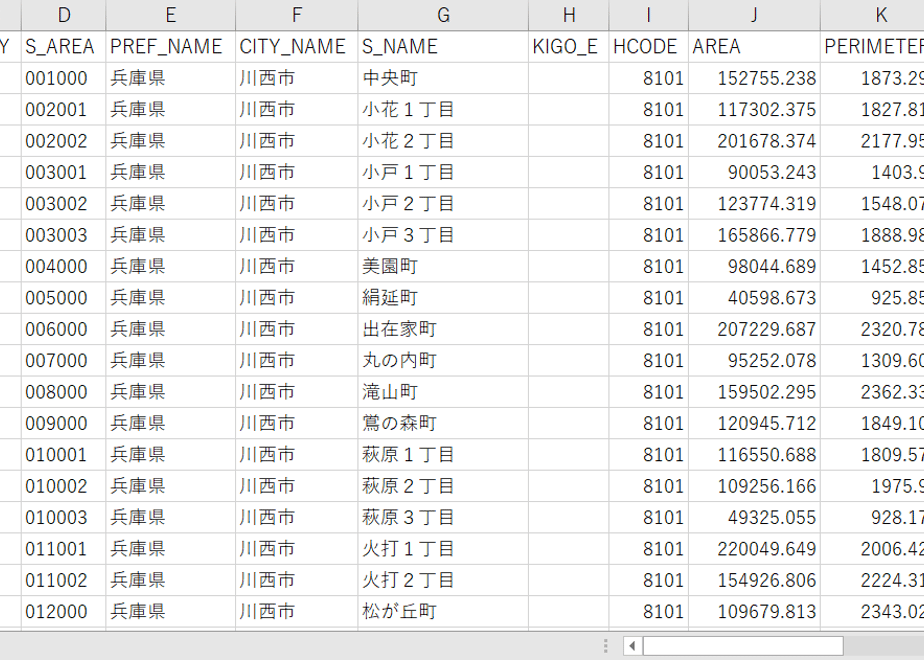Click the KIGO_E header cell

(x=569, y=47)
